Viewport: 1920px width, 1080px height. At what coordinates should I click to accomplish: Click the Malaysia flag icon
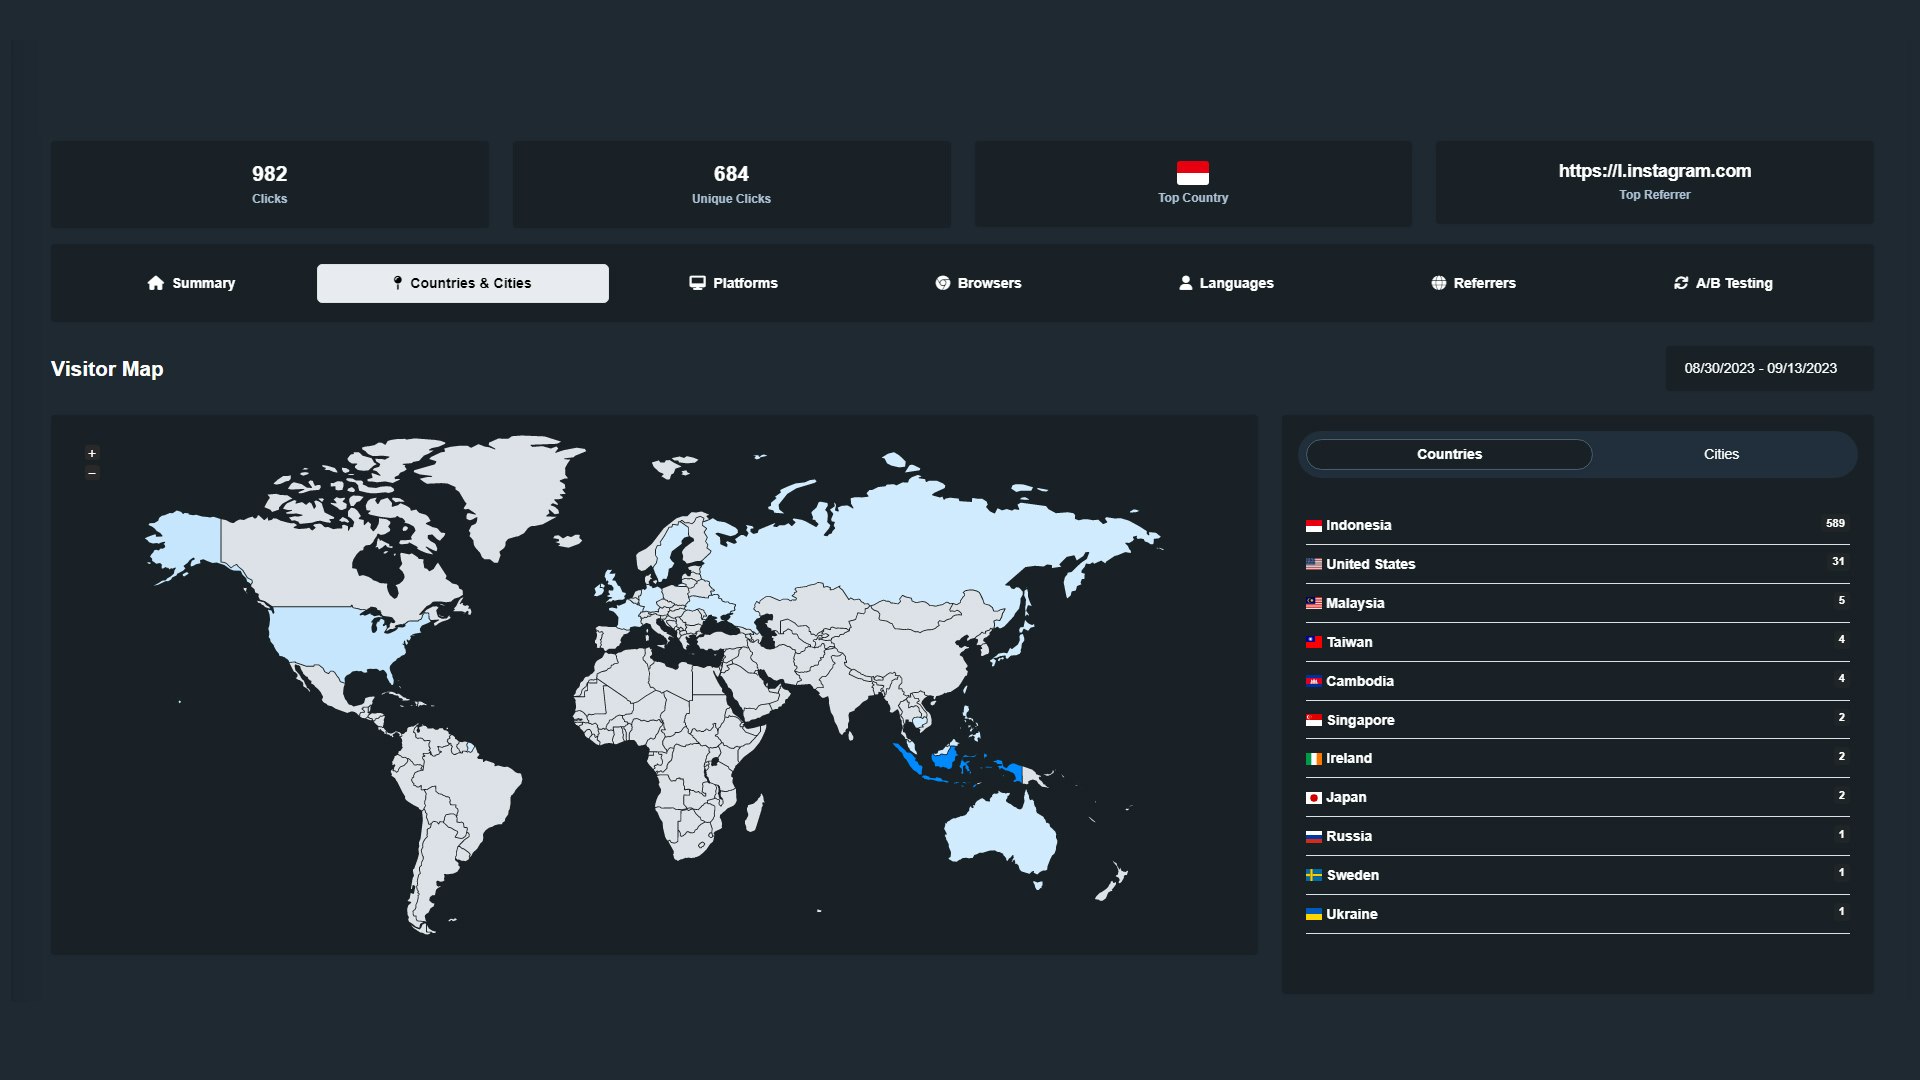tap(1314, 604)
